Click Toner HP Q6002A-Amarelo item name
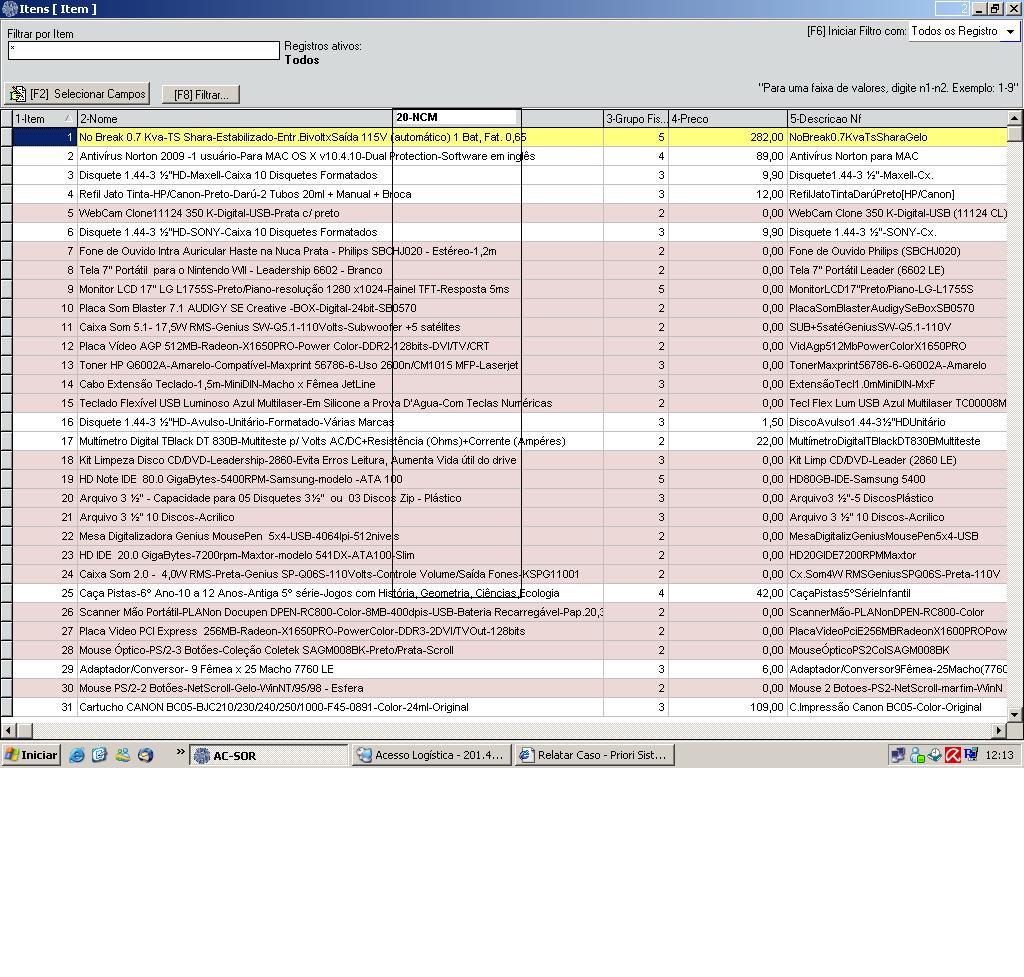Screen dimensions: 1024x977 [298, 365]
